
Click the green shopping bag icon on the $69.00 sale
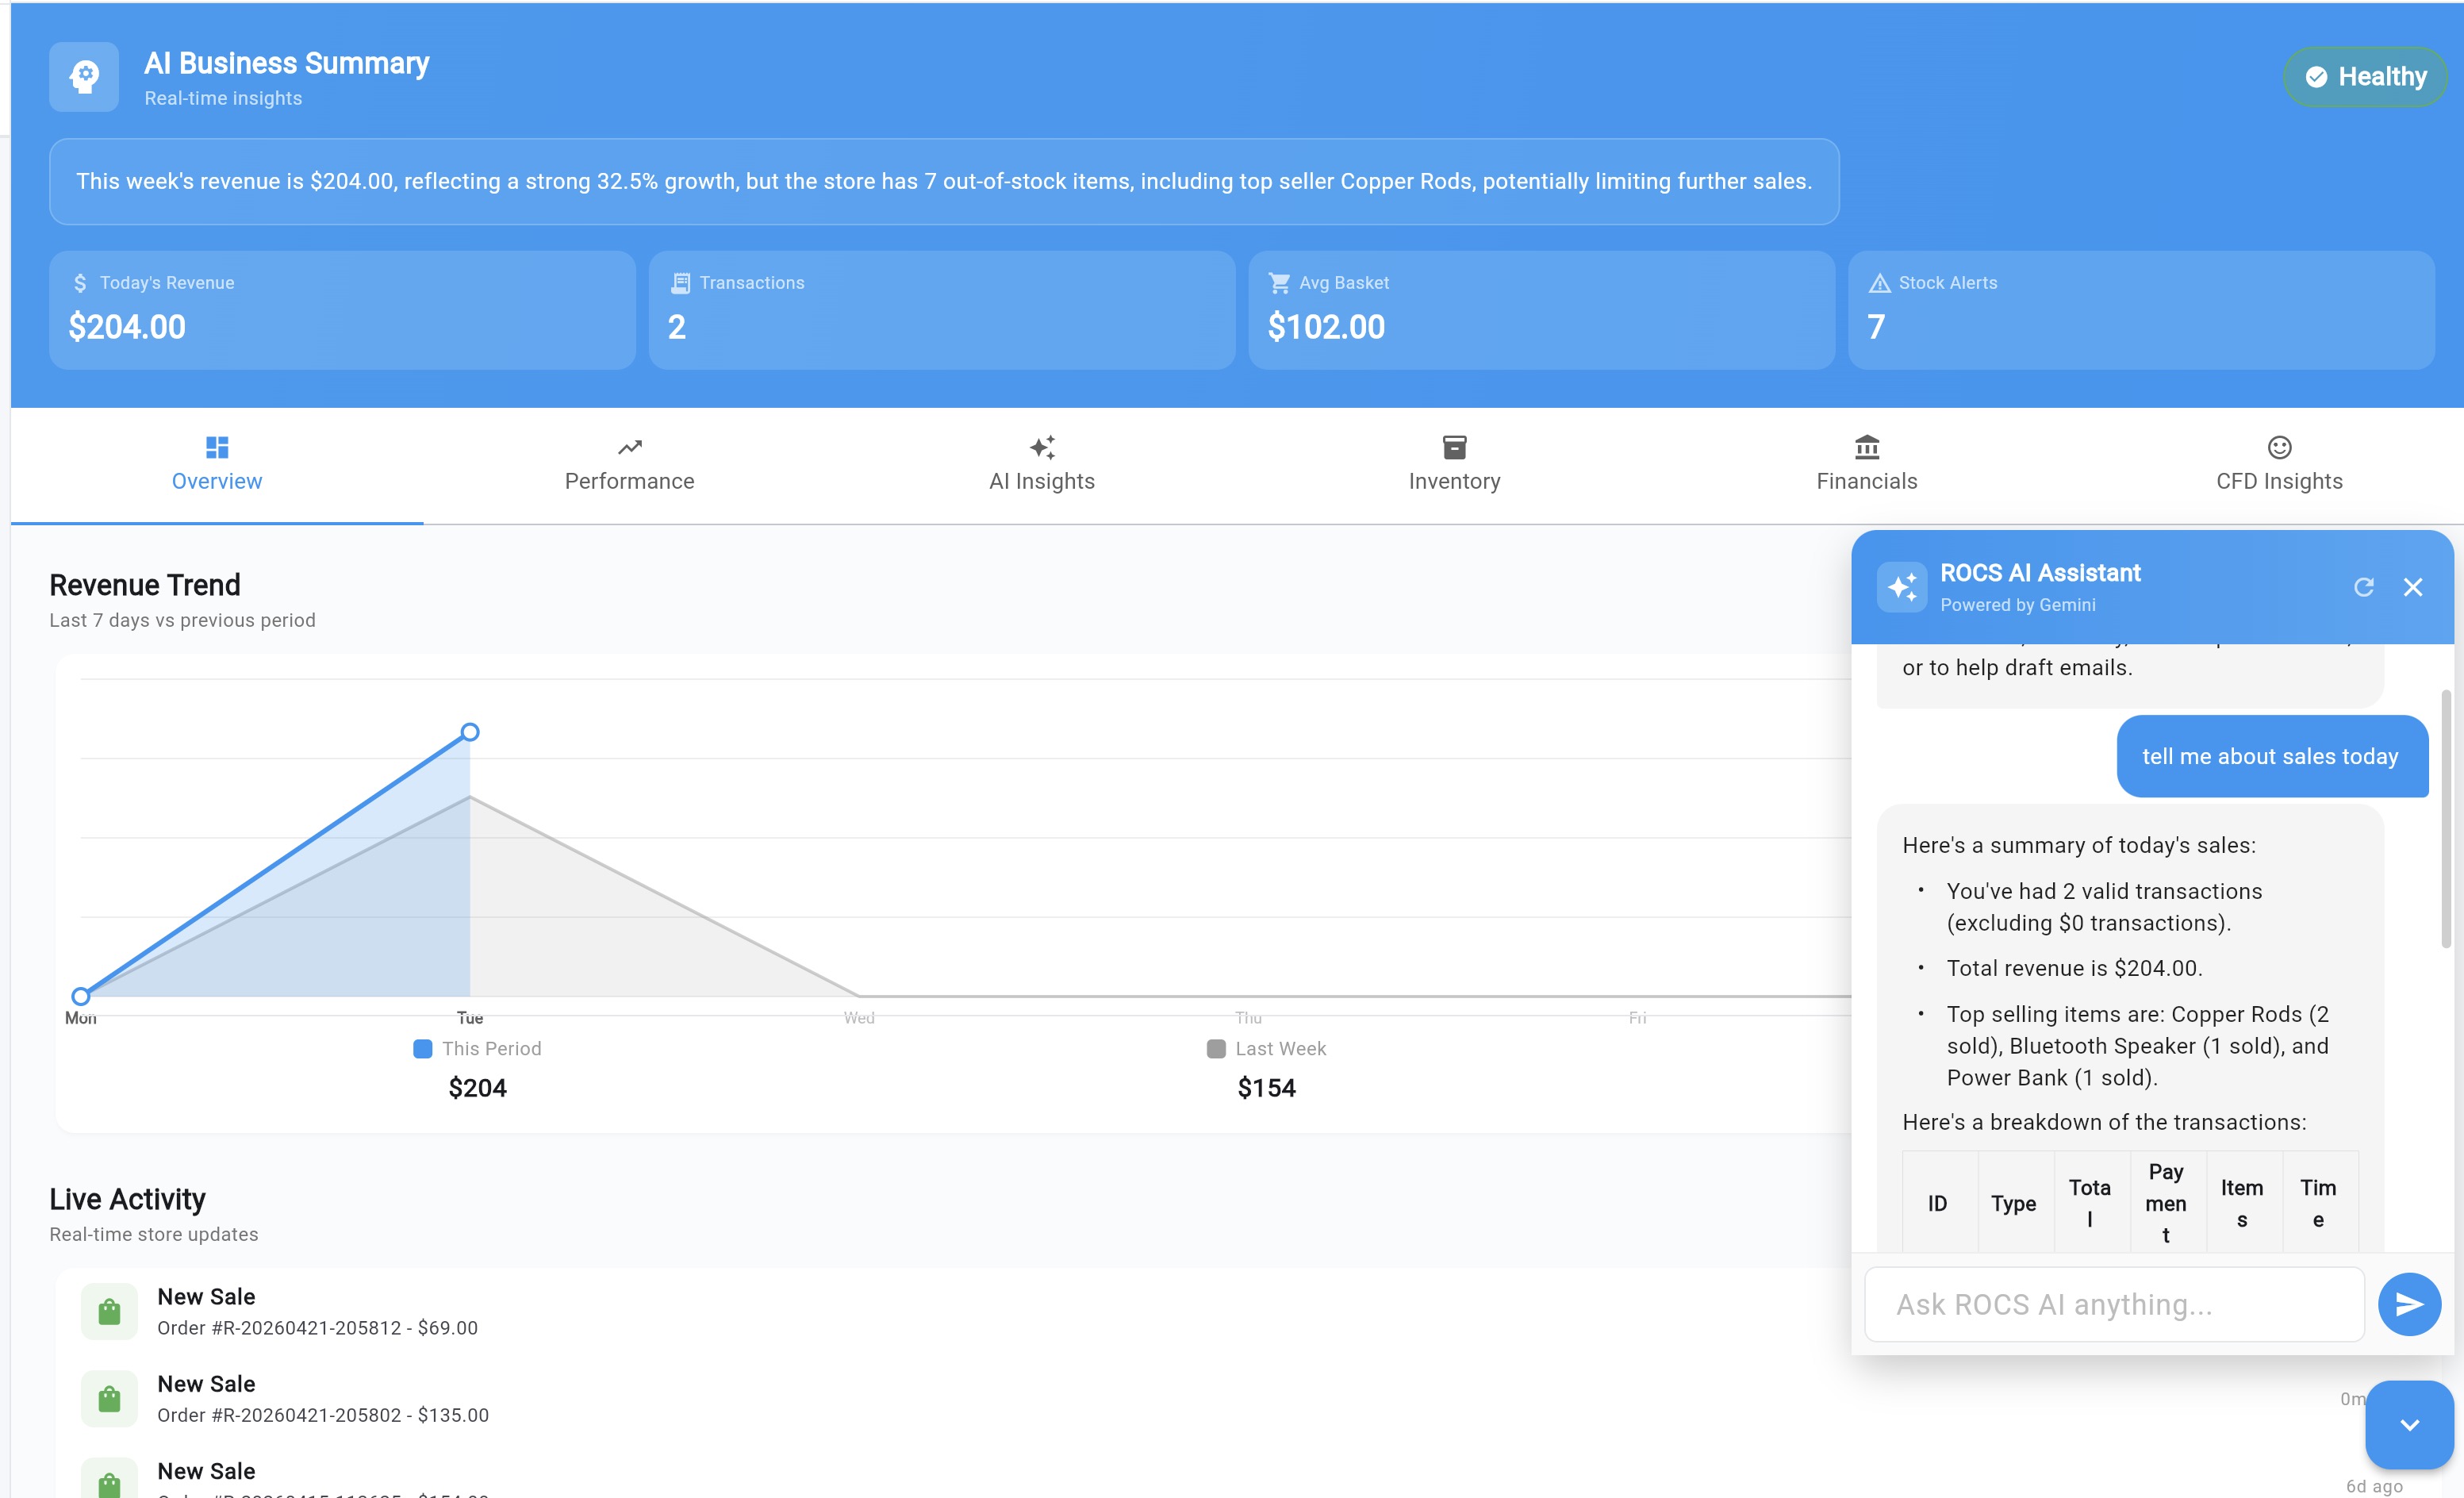(110, 1310)
